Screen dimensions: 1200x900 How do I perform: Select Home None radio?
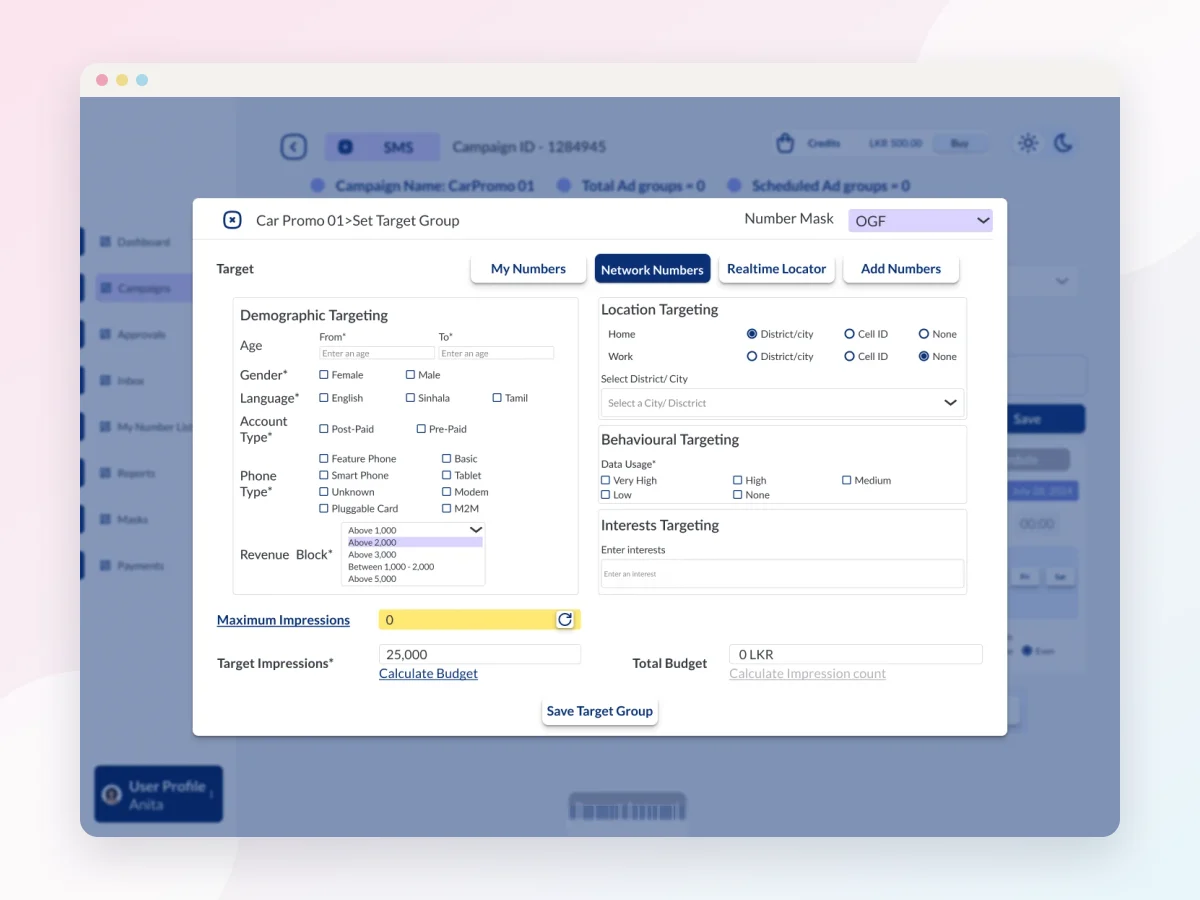pos(924,334)
